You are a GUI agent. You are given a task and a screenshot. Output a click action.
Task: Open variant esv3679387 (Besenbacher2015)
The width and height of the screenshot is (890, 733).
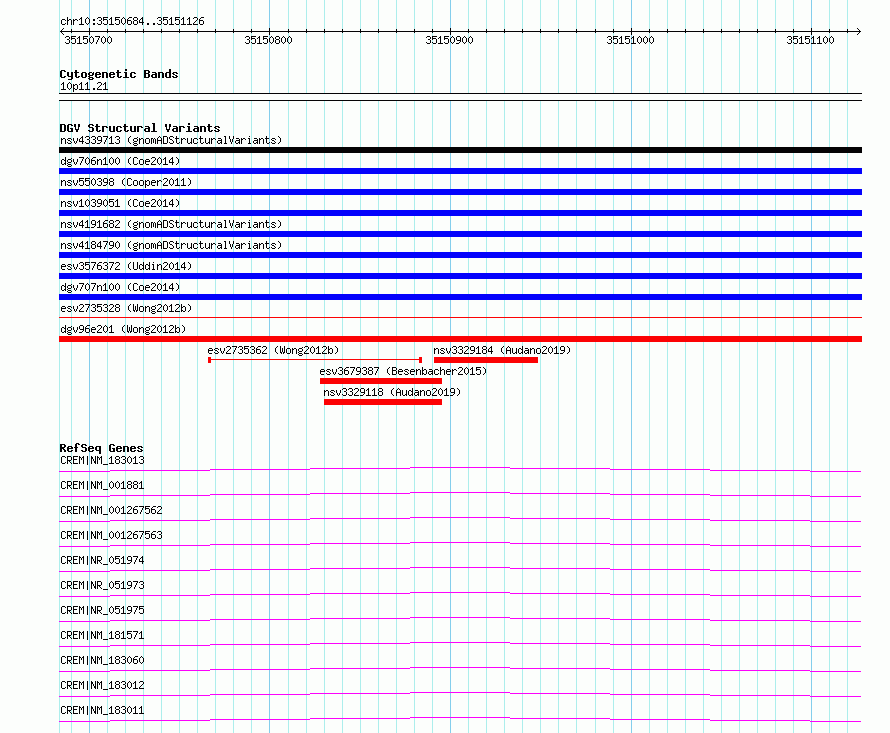[x=403, y=371]
